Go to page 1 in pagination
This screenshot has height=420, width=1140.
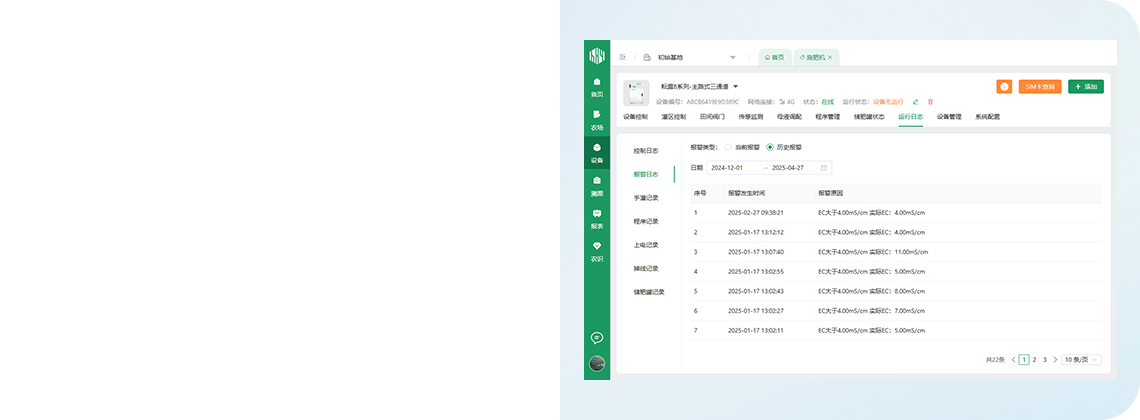pos(1024,359)
